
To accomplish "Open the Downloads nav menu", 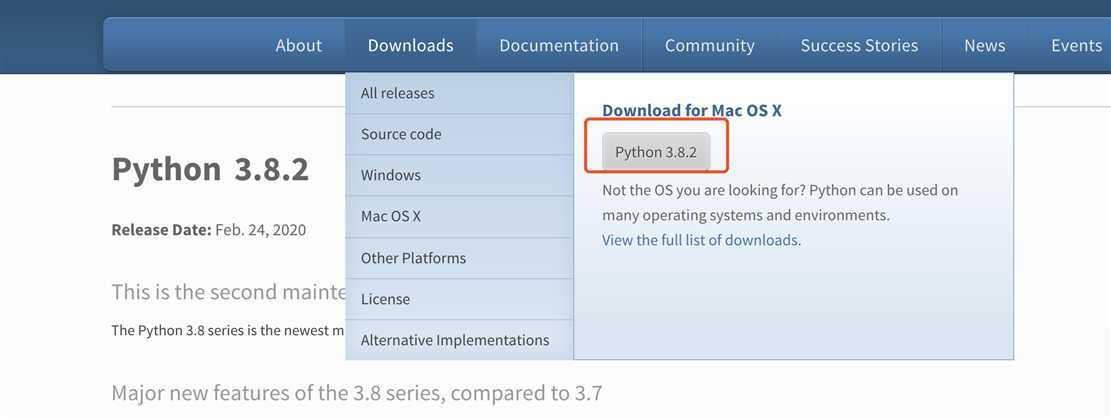I will tap(410, 45).
